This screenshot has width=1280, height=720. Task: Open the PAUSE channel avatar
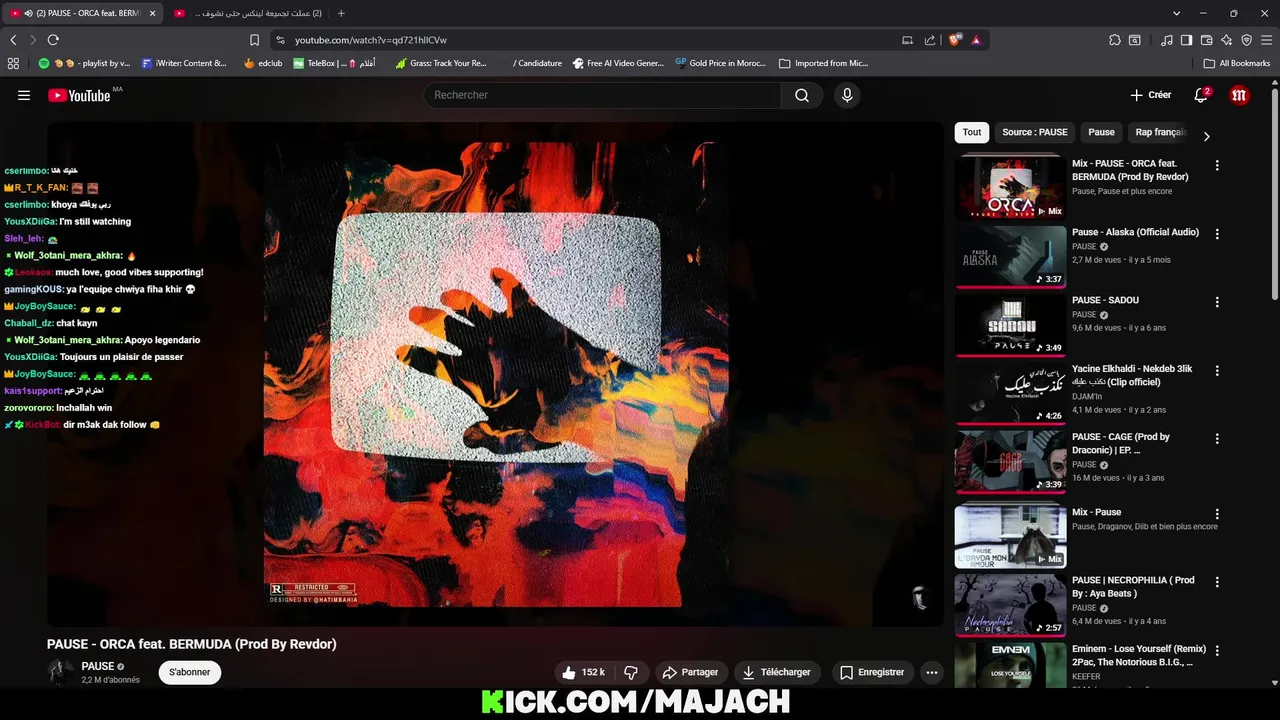click(61, 672)
